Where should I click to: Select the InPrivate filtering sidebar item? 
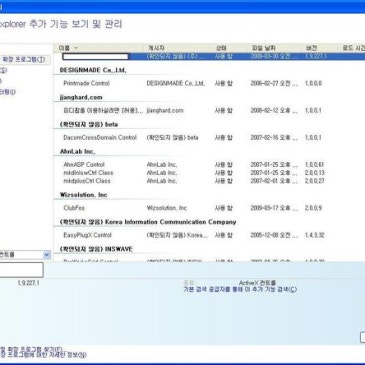pos(7,92)
